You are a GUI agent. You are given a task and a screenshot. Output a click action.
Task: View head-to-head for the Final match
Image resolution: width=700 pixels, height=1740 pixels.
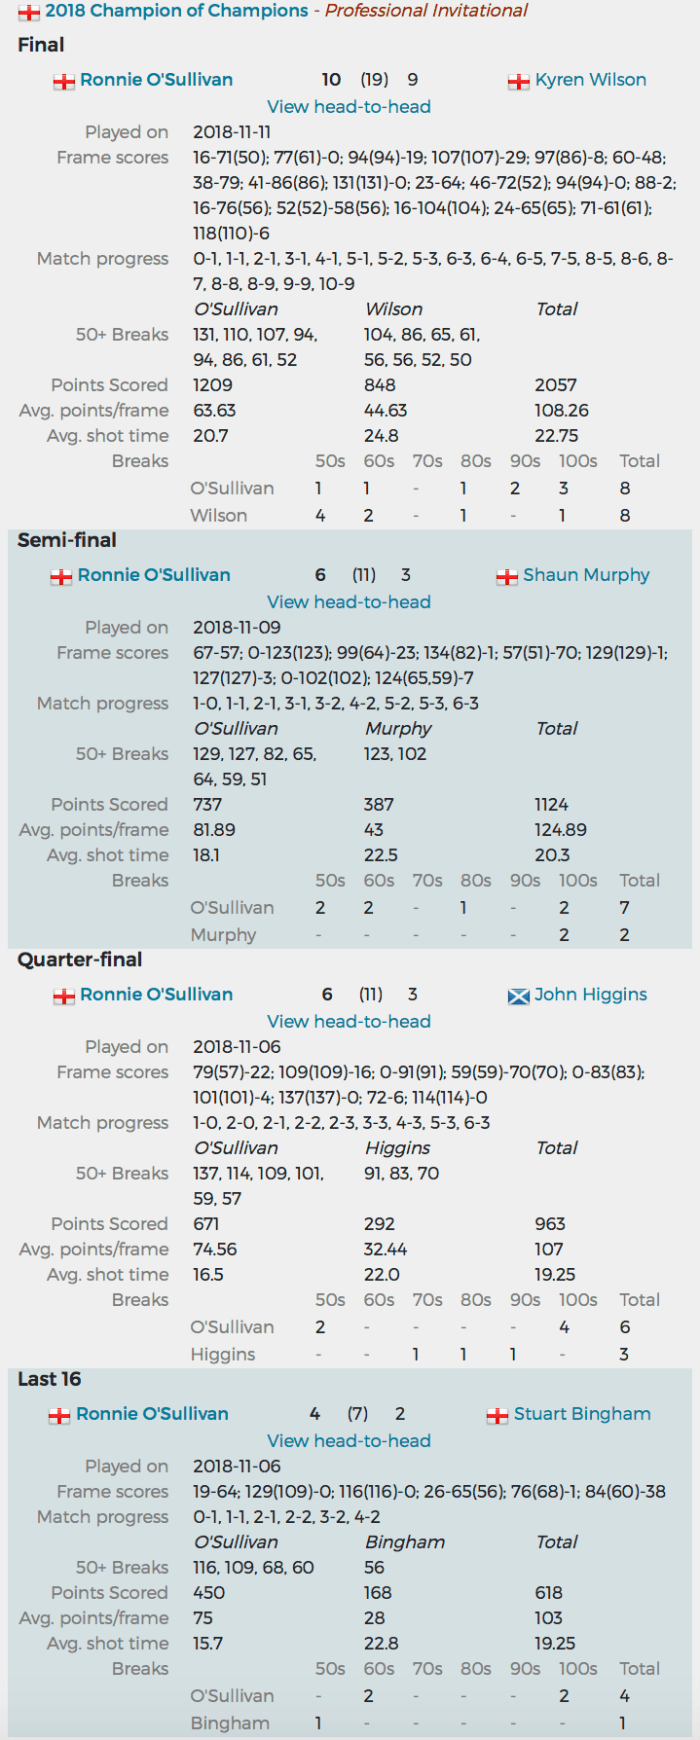point(349,107)
